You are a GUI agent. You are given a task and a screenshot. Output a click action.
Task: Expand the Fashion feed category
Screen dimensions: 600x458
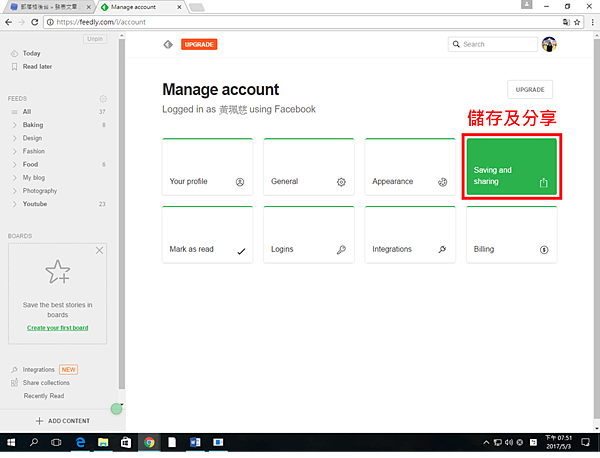(x=15, y=151)
